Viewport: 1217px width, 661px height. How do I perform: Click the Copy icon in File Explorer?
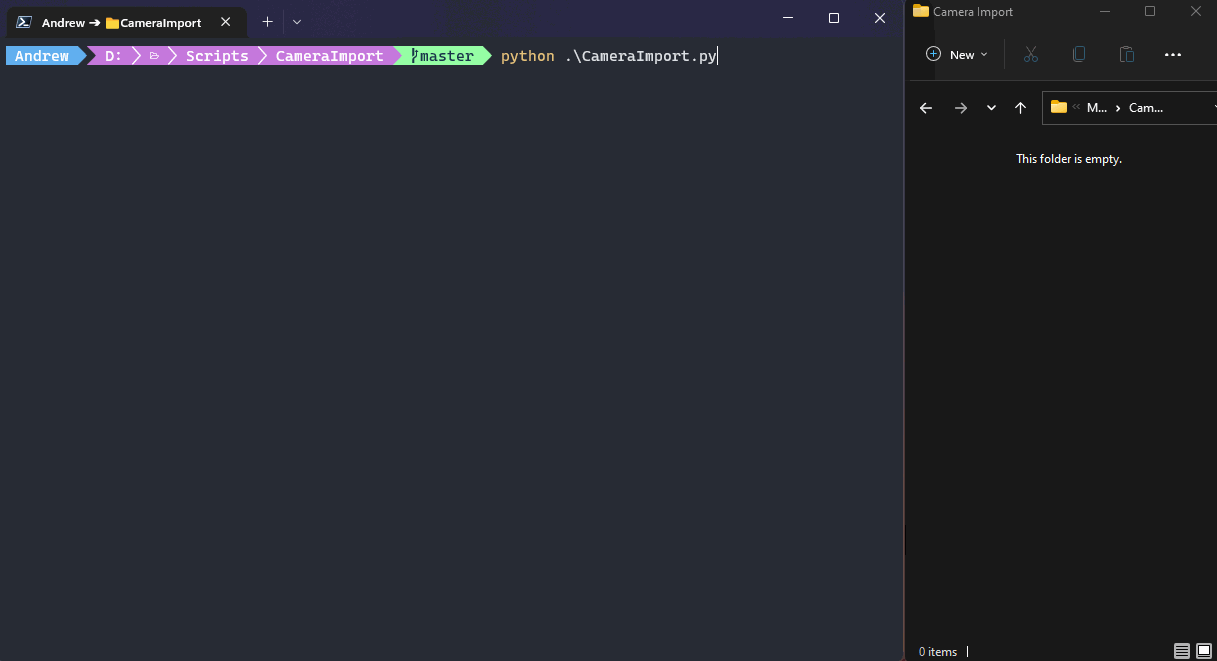click(x=1078, y=55)
